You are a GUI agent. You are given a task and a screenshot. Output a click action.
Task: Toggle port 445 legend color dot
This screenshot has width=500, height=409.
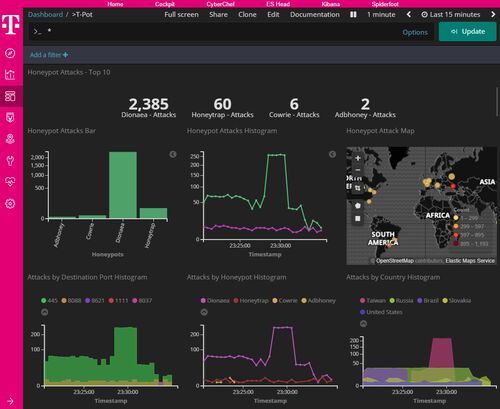point(43,301)
